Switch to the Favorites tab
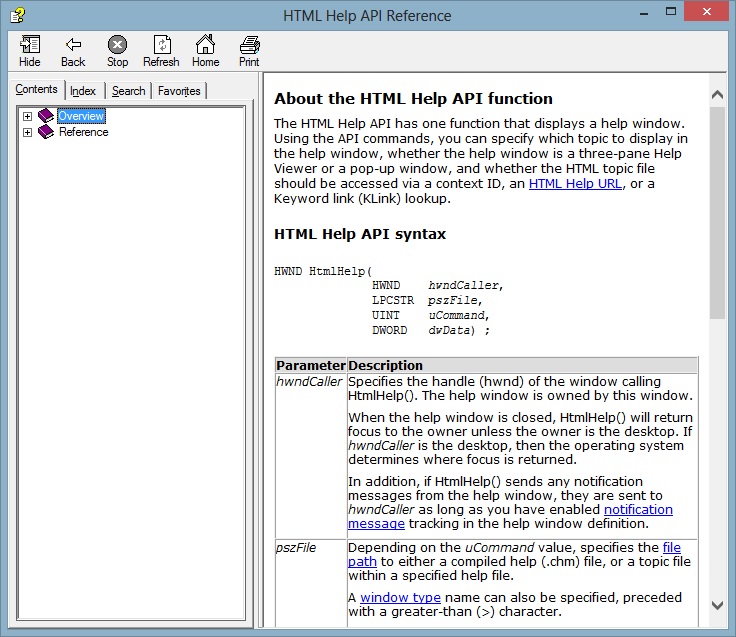This screenshot has width=736, height=637. click(179, 91)
